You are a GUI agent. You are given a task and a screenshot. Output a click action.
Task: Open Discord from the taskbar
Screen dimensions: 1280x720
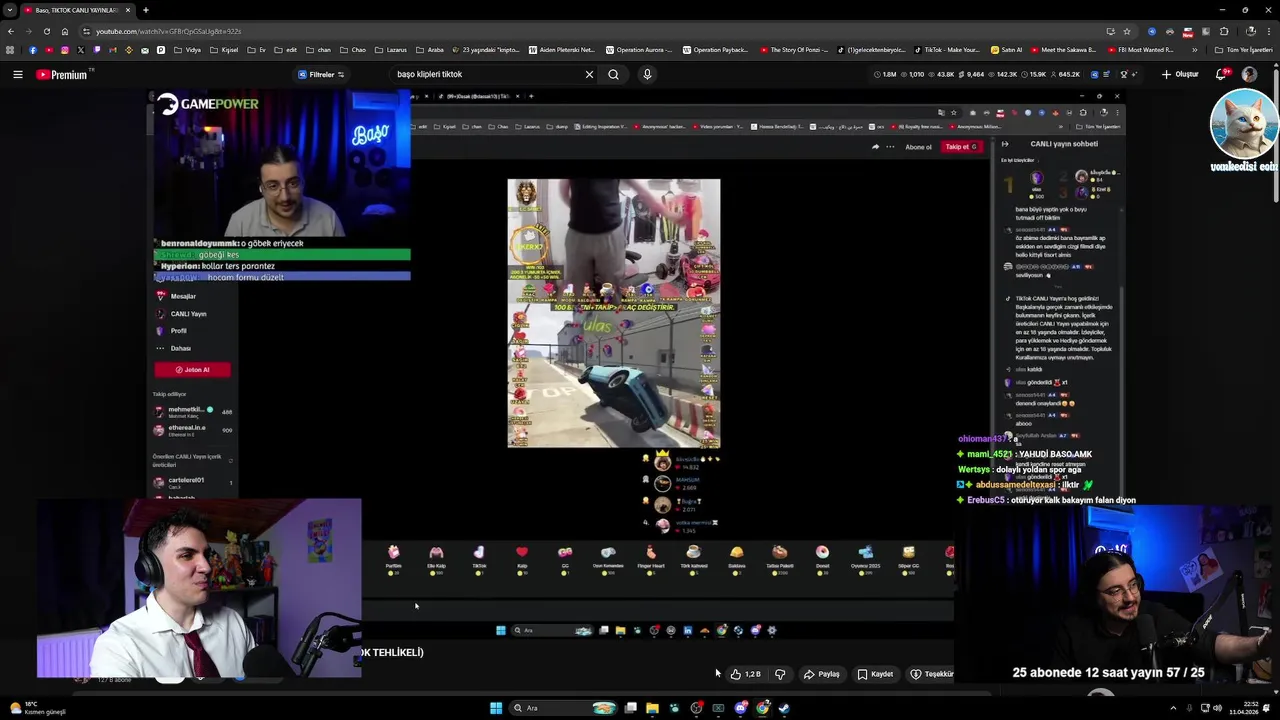tap(741, 708)
